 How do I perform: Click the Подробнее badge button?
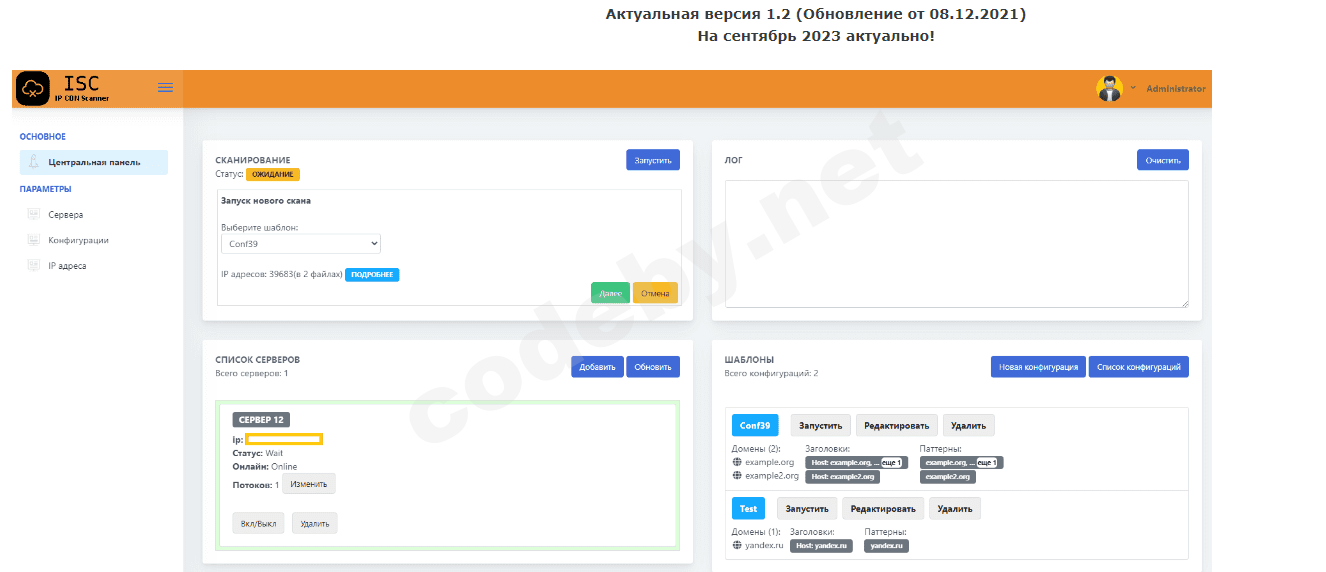372,274
